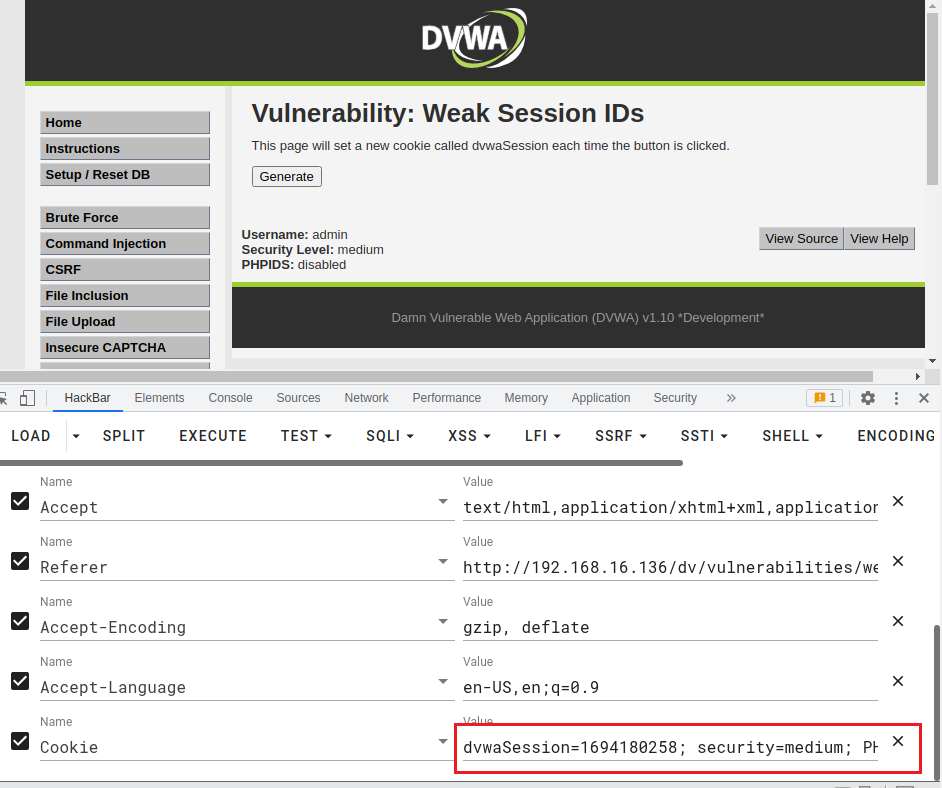The height and width of the screenshot is (788, 942).
Task: Click the page horizontal scrollbar
Action: pos(436,376)
